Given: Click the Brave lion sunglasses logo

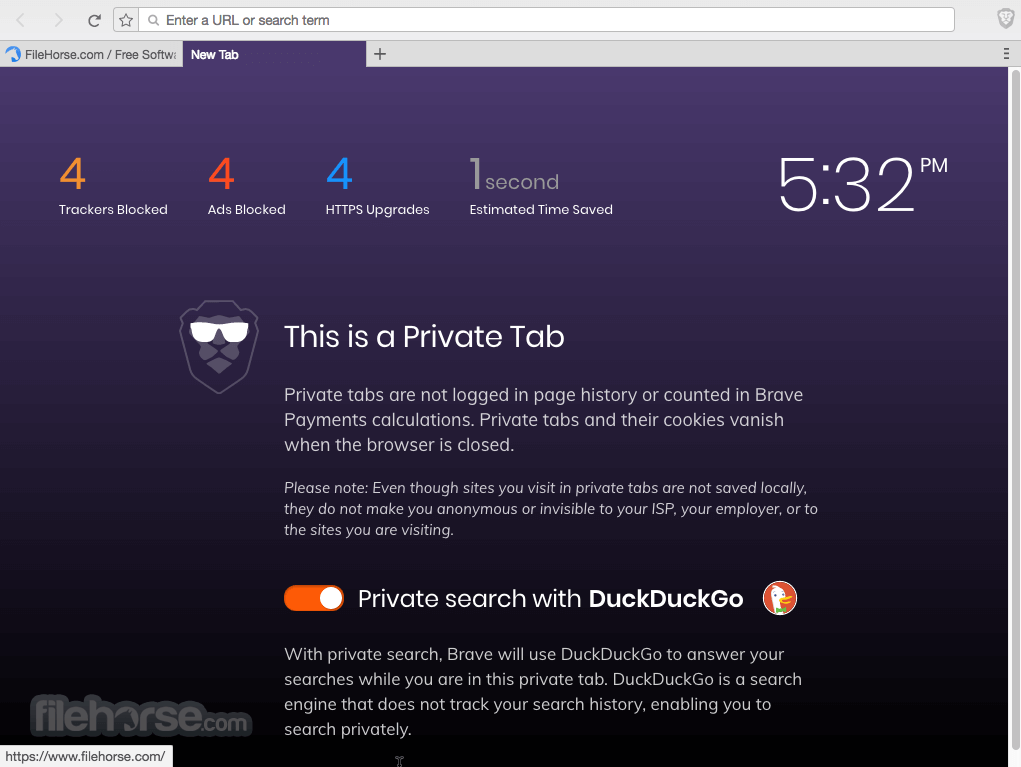Looking at the screenshot, I should (219, 346).
